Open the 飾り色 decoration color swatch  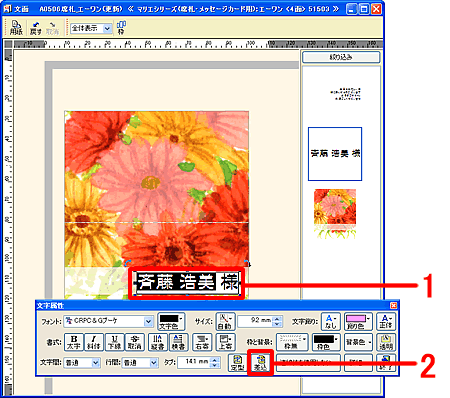pyautogui.click(x=358, y=321)
